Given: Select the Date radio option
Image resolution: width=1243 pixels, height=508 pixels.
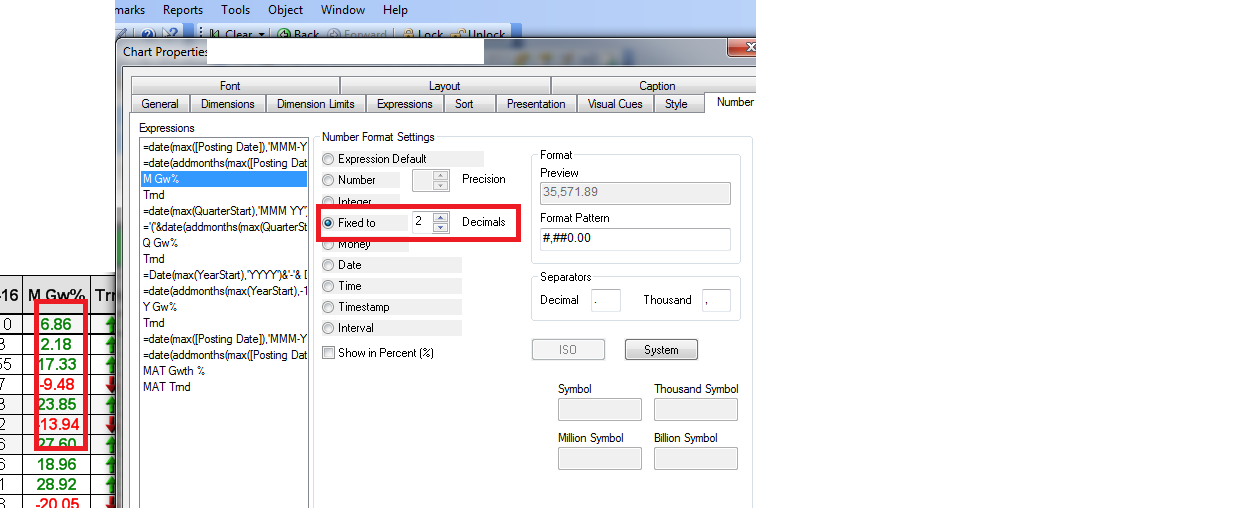Looking at the screenshot, I should point(329,265).
